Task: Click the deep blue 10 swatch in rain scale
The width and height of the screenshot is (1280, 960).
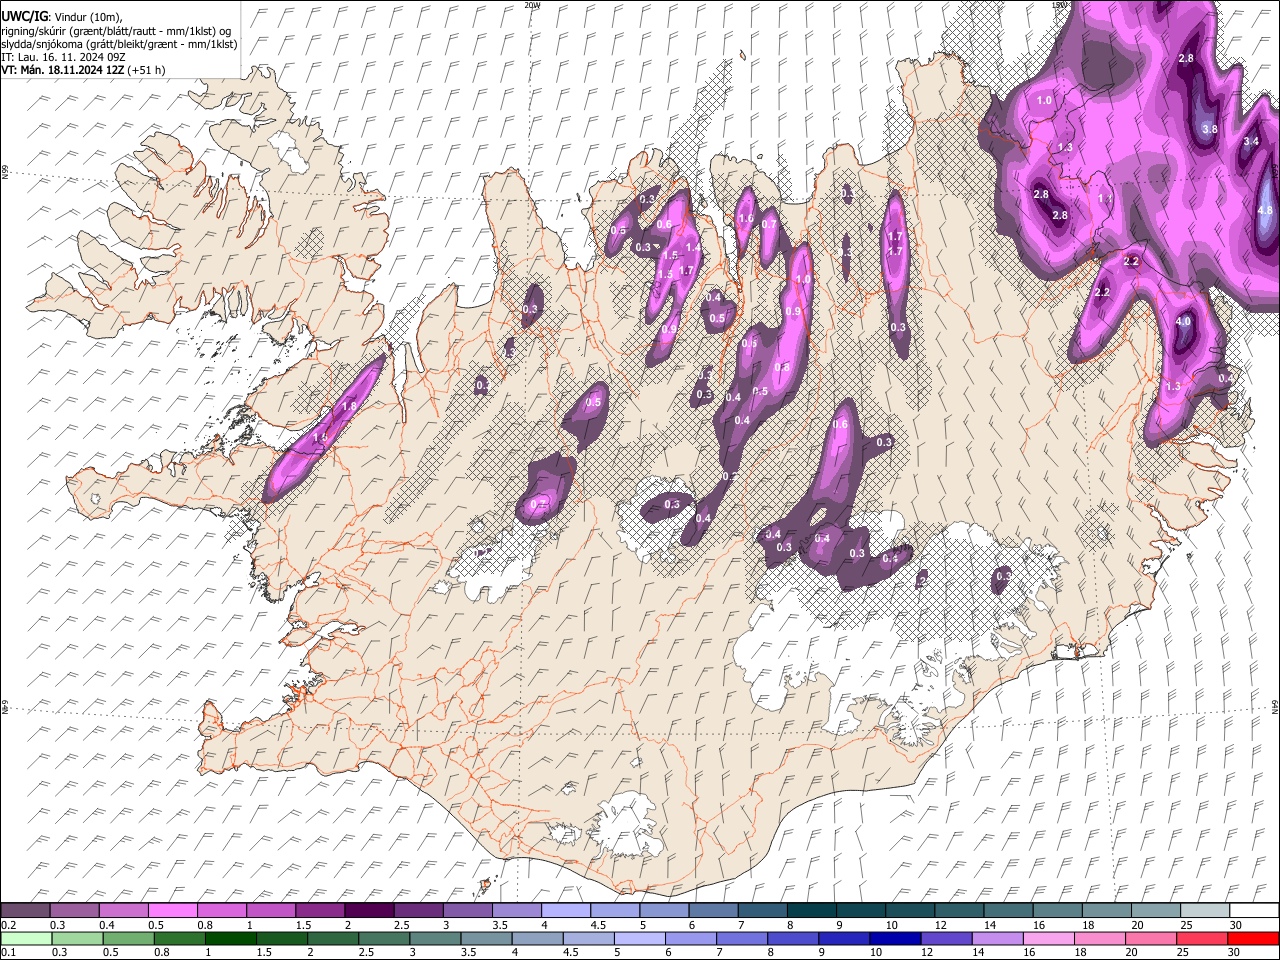Action: [x=894, y=938]
